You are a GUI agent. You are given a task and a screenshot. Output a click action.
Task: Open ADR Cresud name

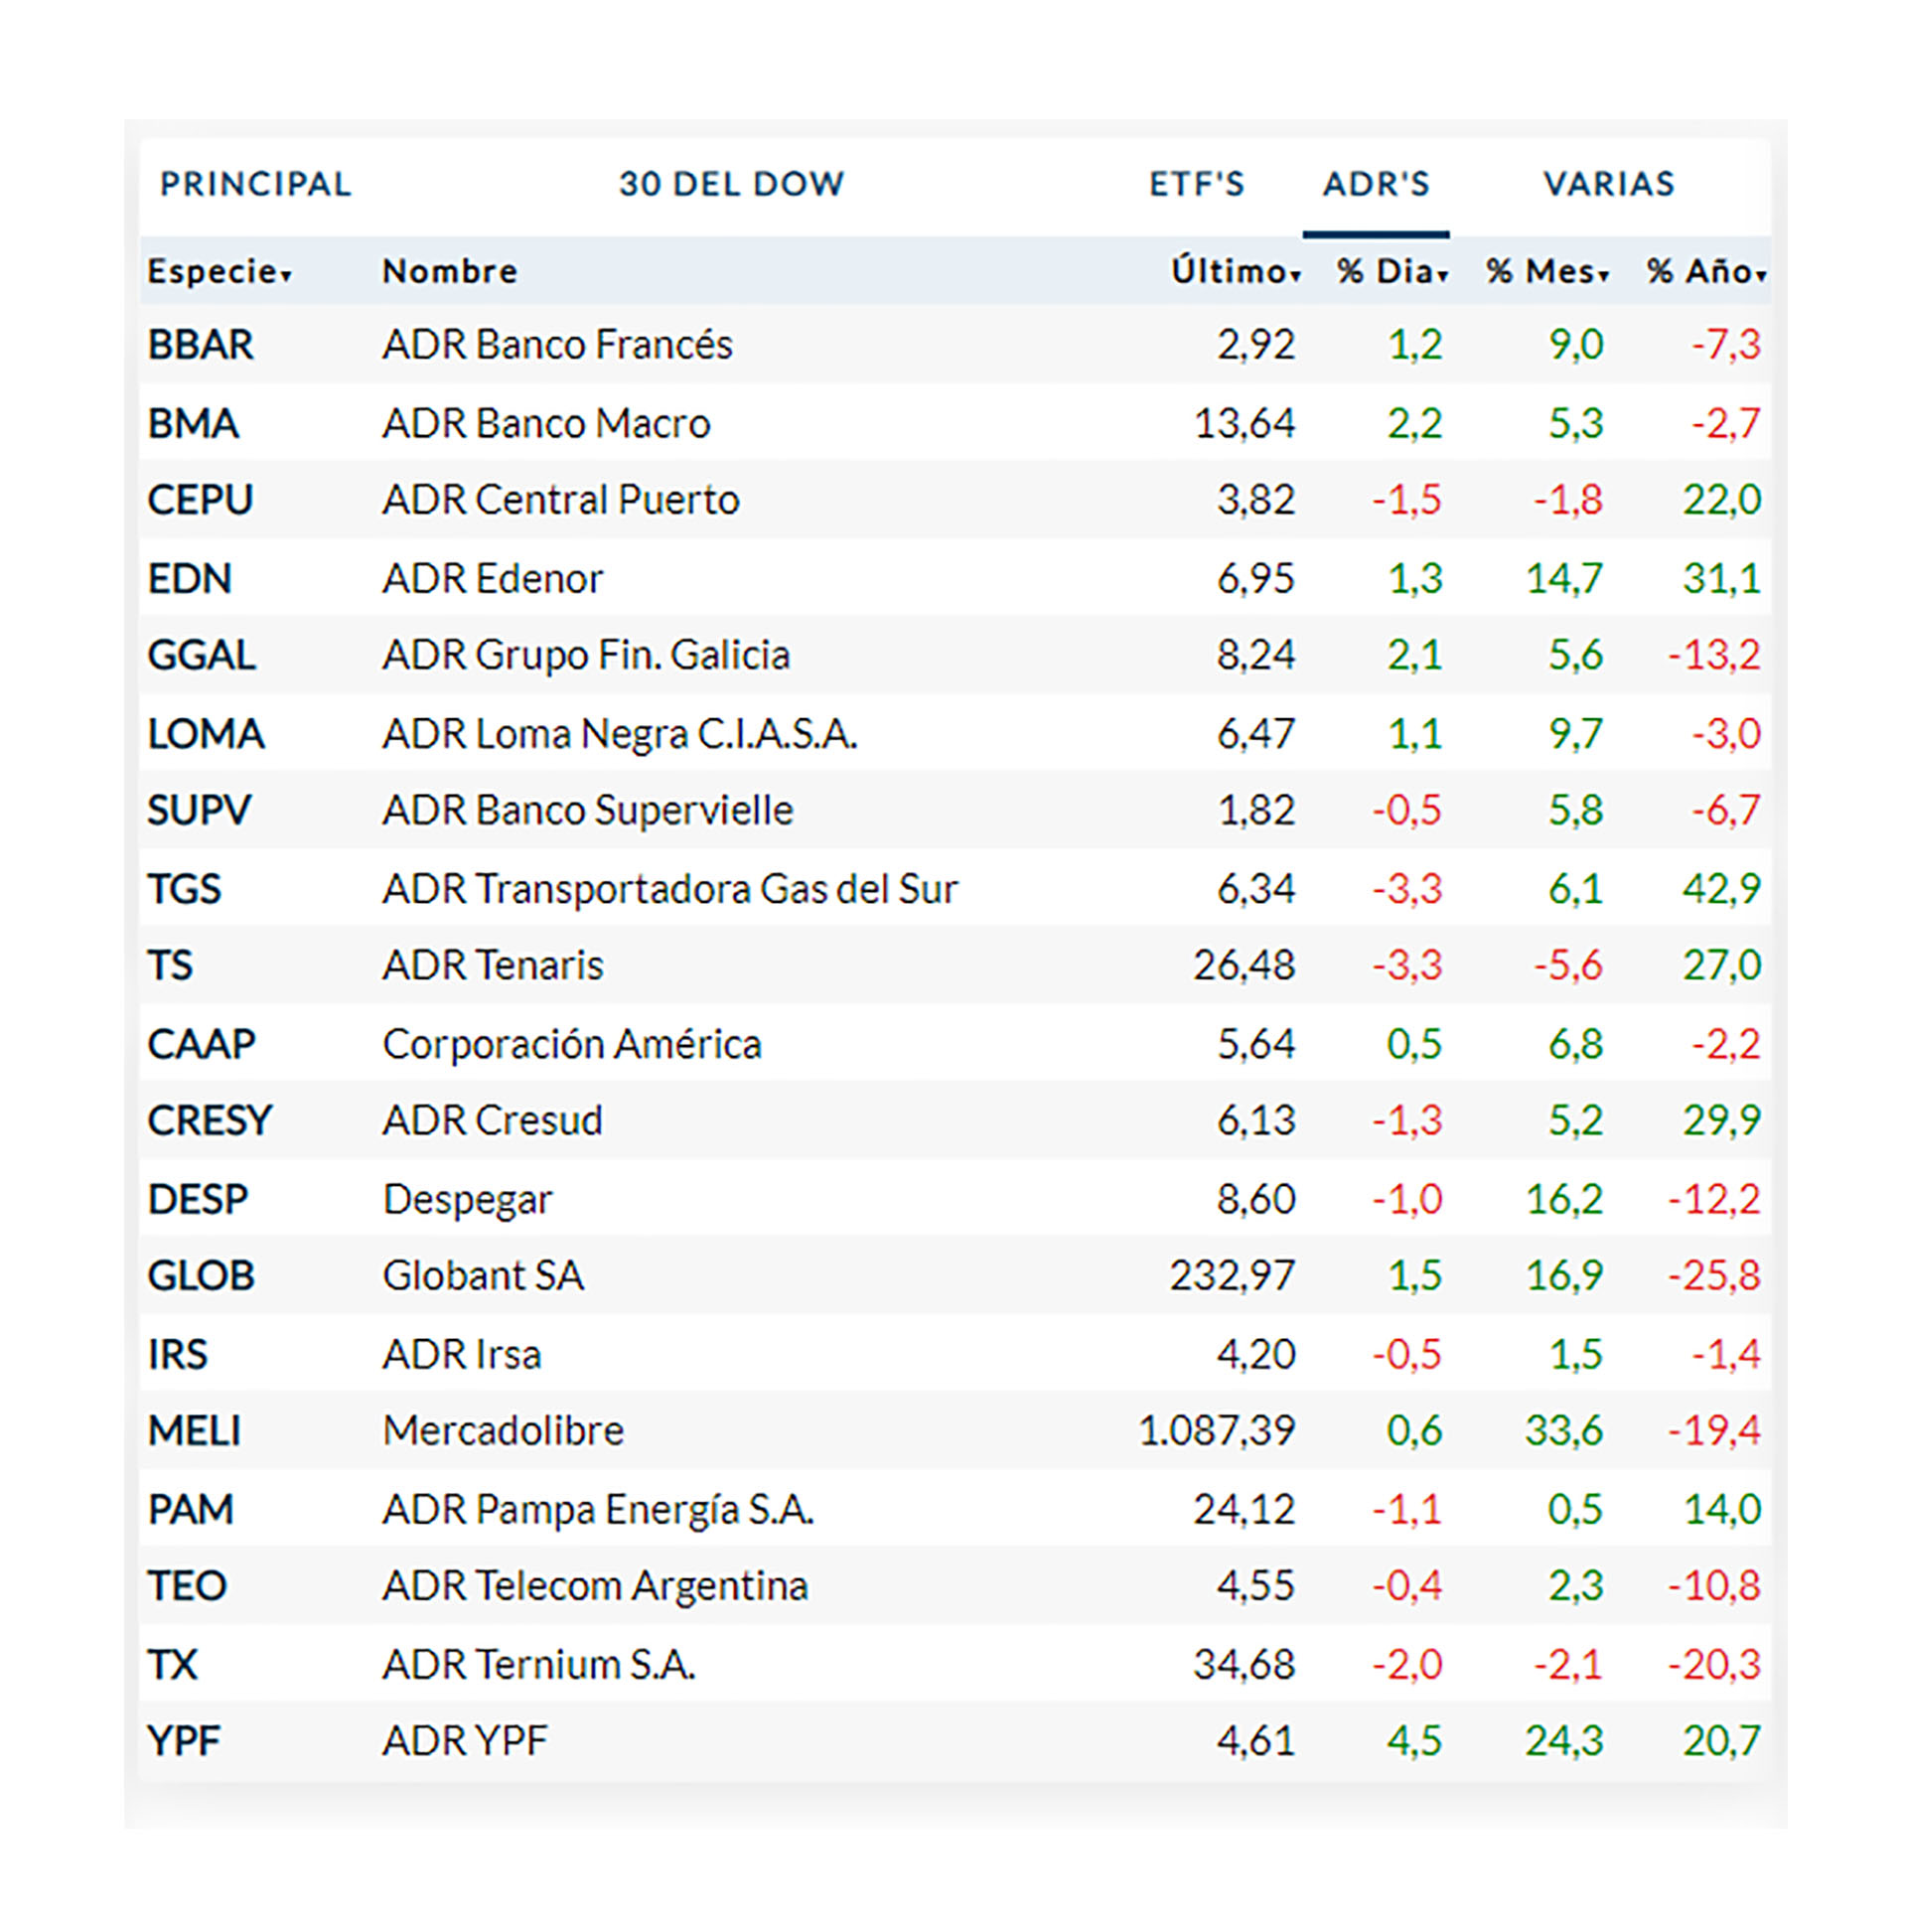(x=493, y=1121)
